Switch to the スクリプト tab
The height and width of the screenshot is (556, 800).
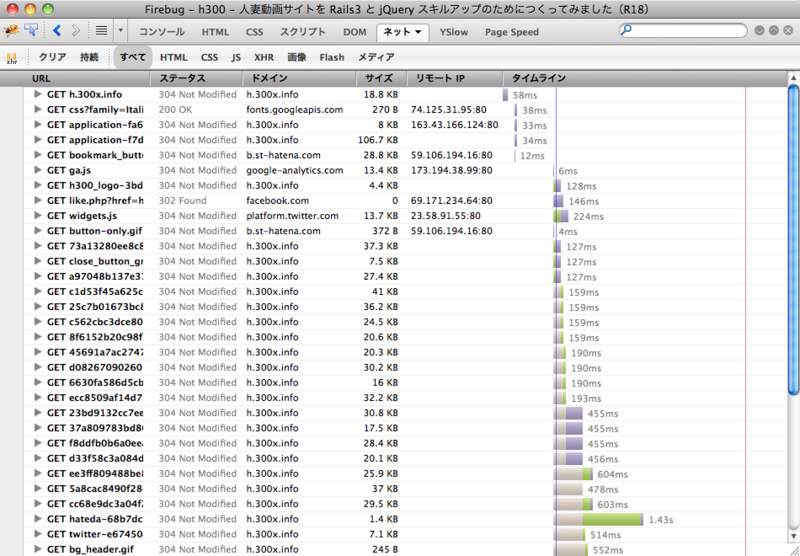pos(303,32)
